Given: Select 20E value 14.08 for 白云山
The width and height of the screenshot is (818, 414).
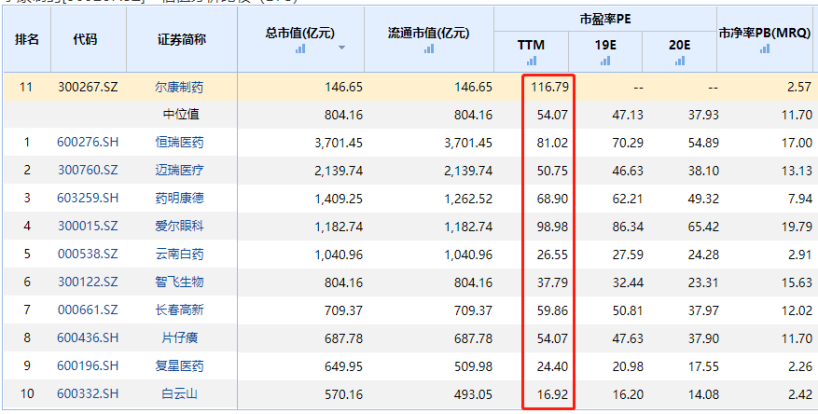Looking at the screenshot, I should coord(703,394).
